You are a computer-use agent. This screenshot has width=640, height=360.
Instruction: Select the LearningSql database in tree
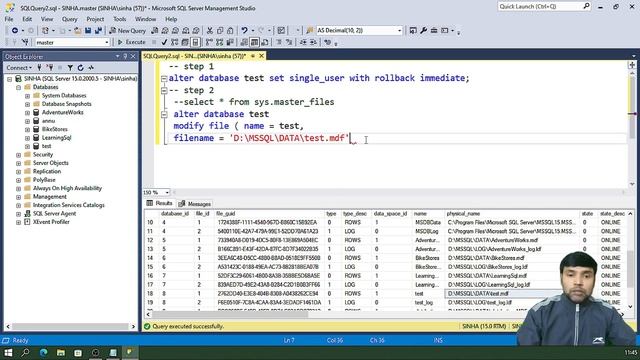click(56, 138)
